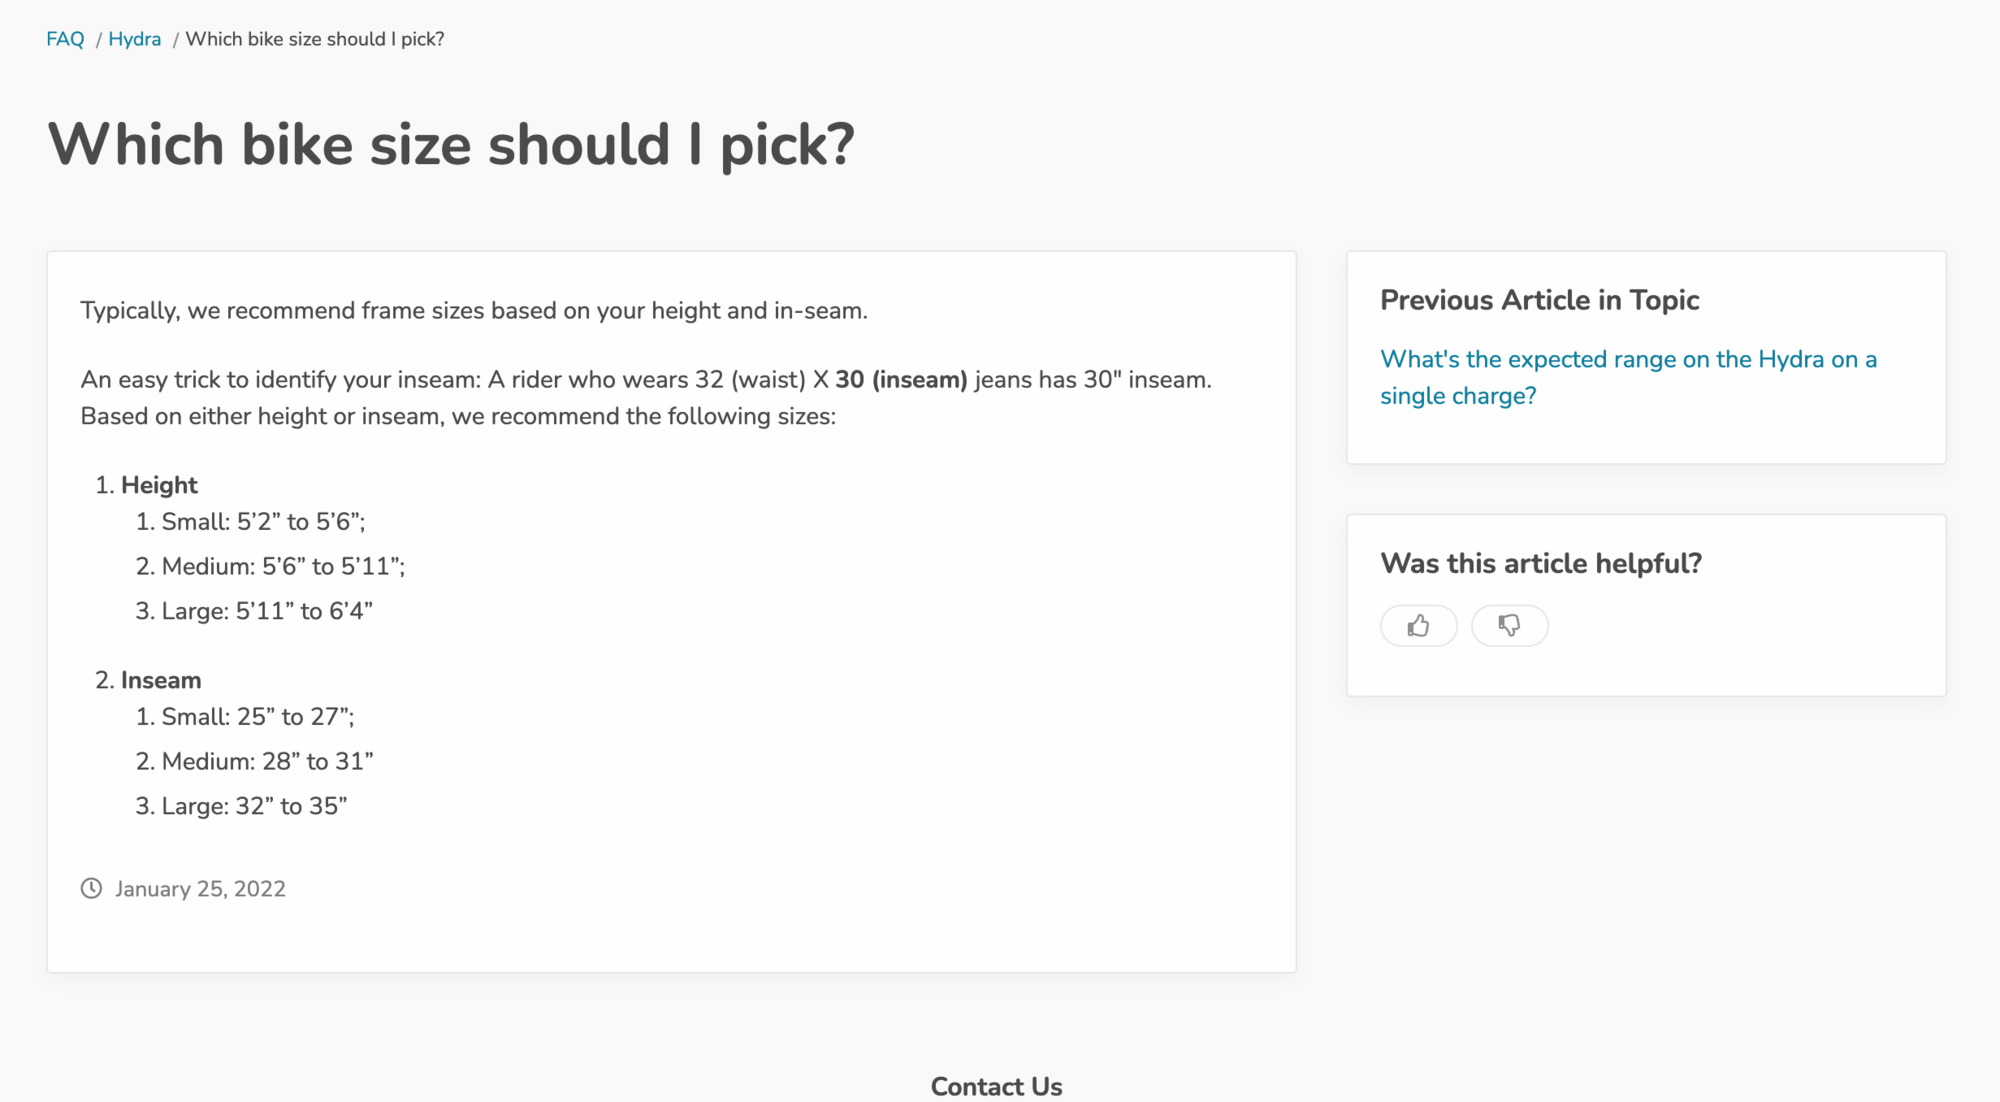Click the bold "30 (inseam)" text

point(901,380)
